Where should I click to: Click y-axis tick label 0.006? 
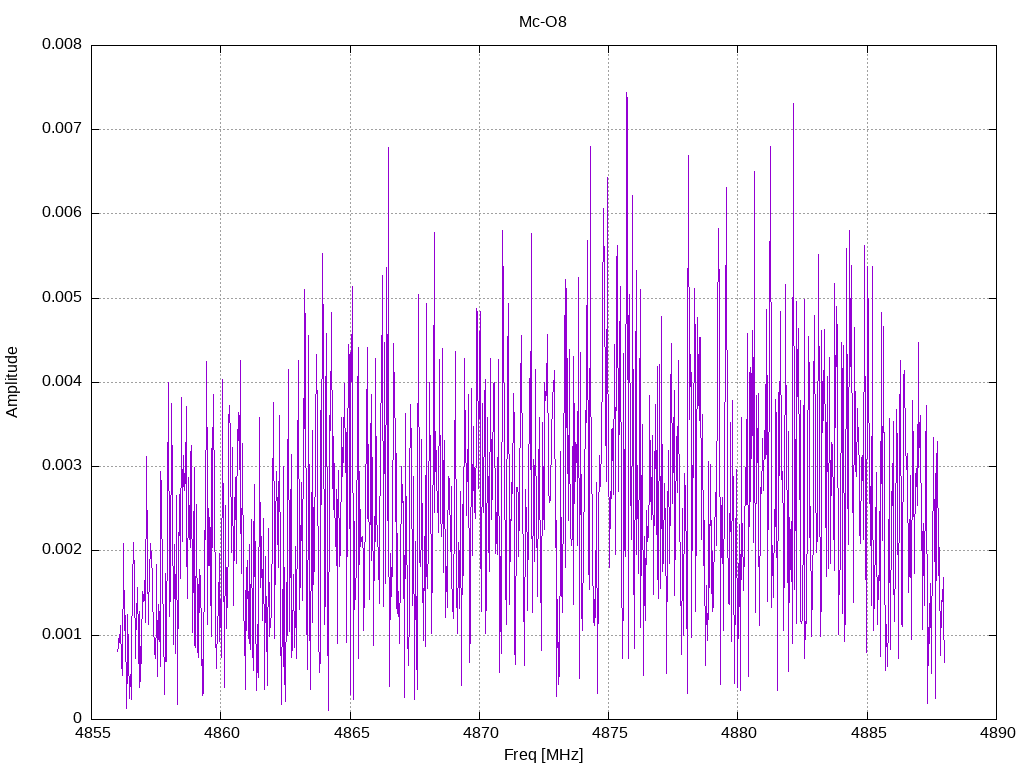62,213
